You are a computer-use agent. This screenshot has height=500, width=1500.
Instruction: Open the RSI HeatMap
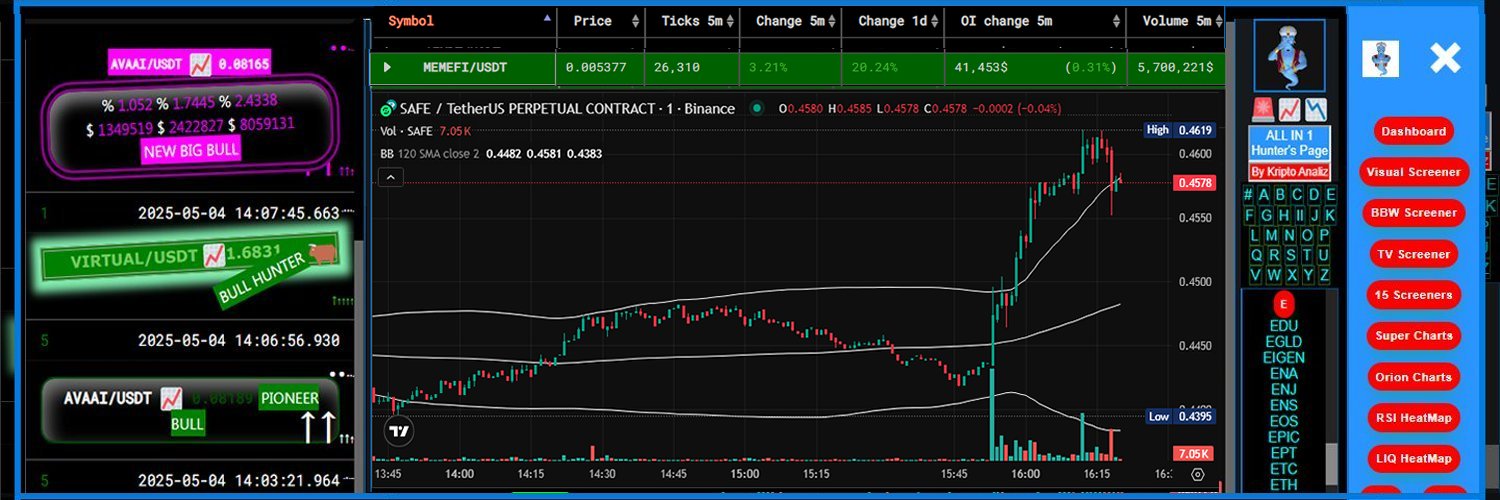click(x=1414, y=418)
